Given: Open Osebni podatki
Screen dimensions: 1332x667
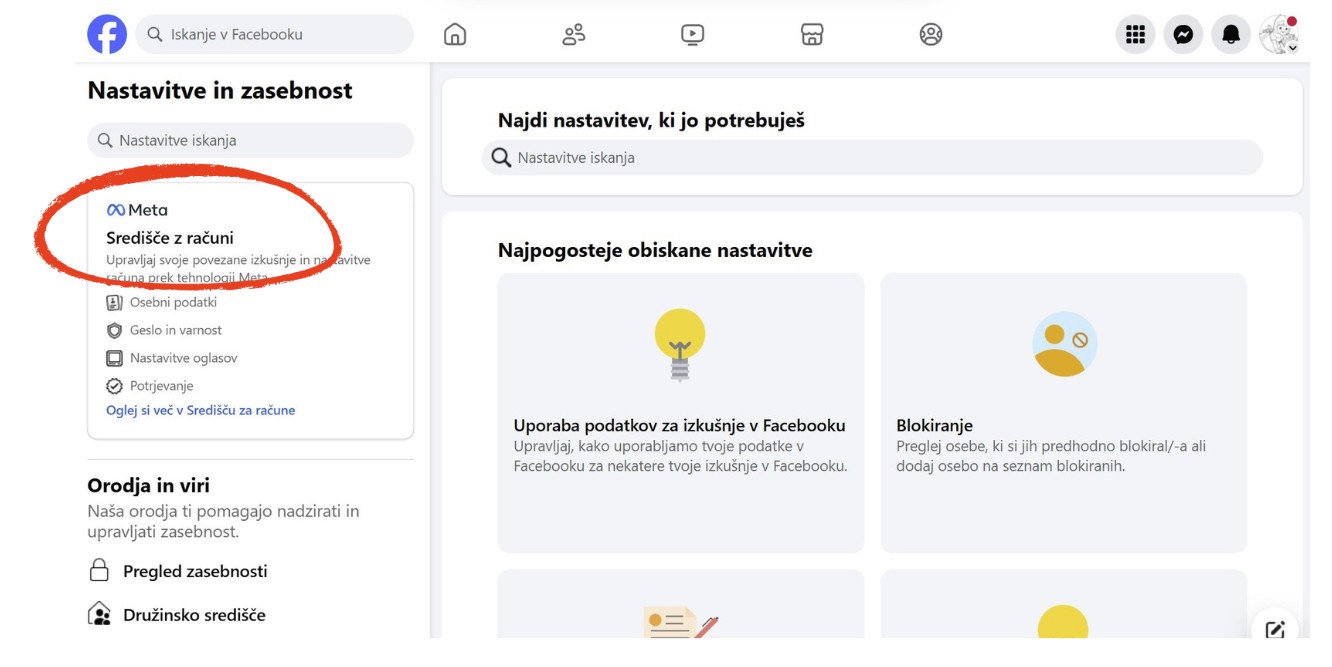Looking at the screenshot, I should [x=173, y=302].
